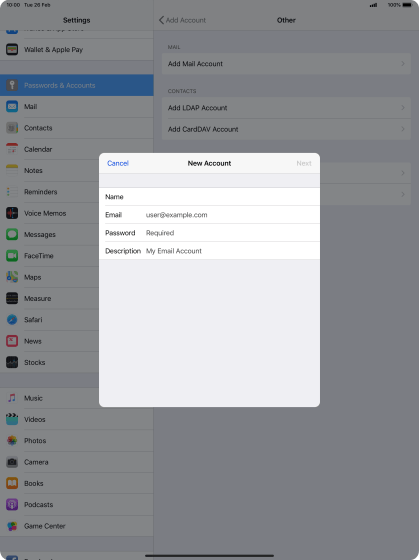
Task: Open the Stocks icon in sidebar
Action: [12, 362]
